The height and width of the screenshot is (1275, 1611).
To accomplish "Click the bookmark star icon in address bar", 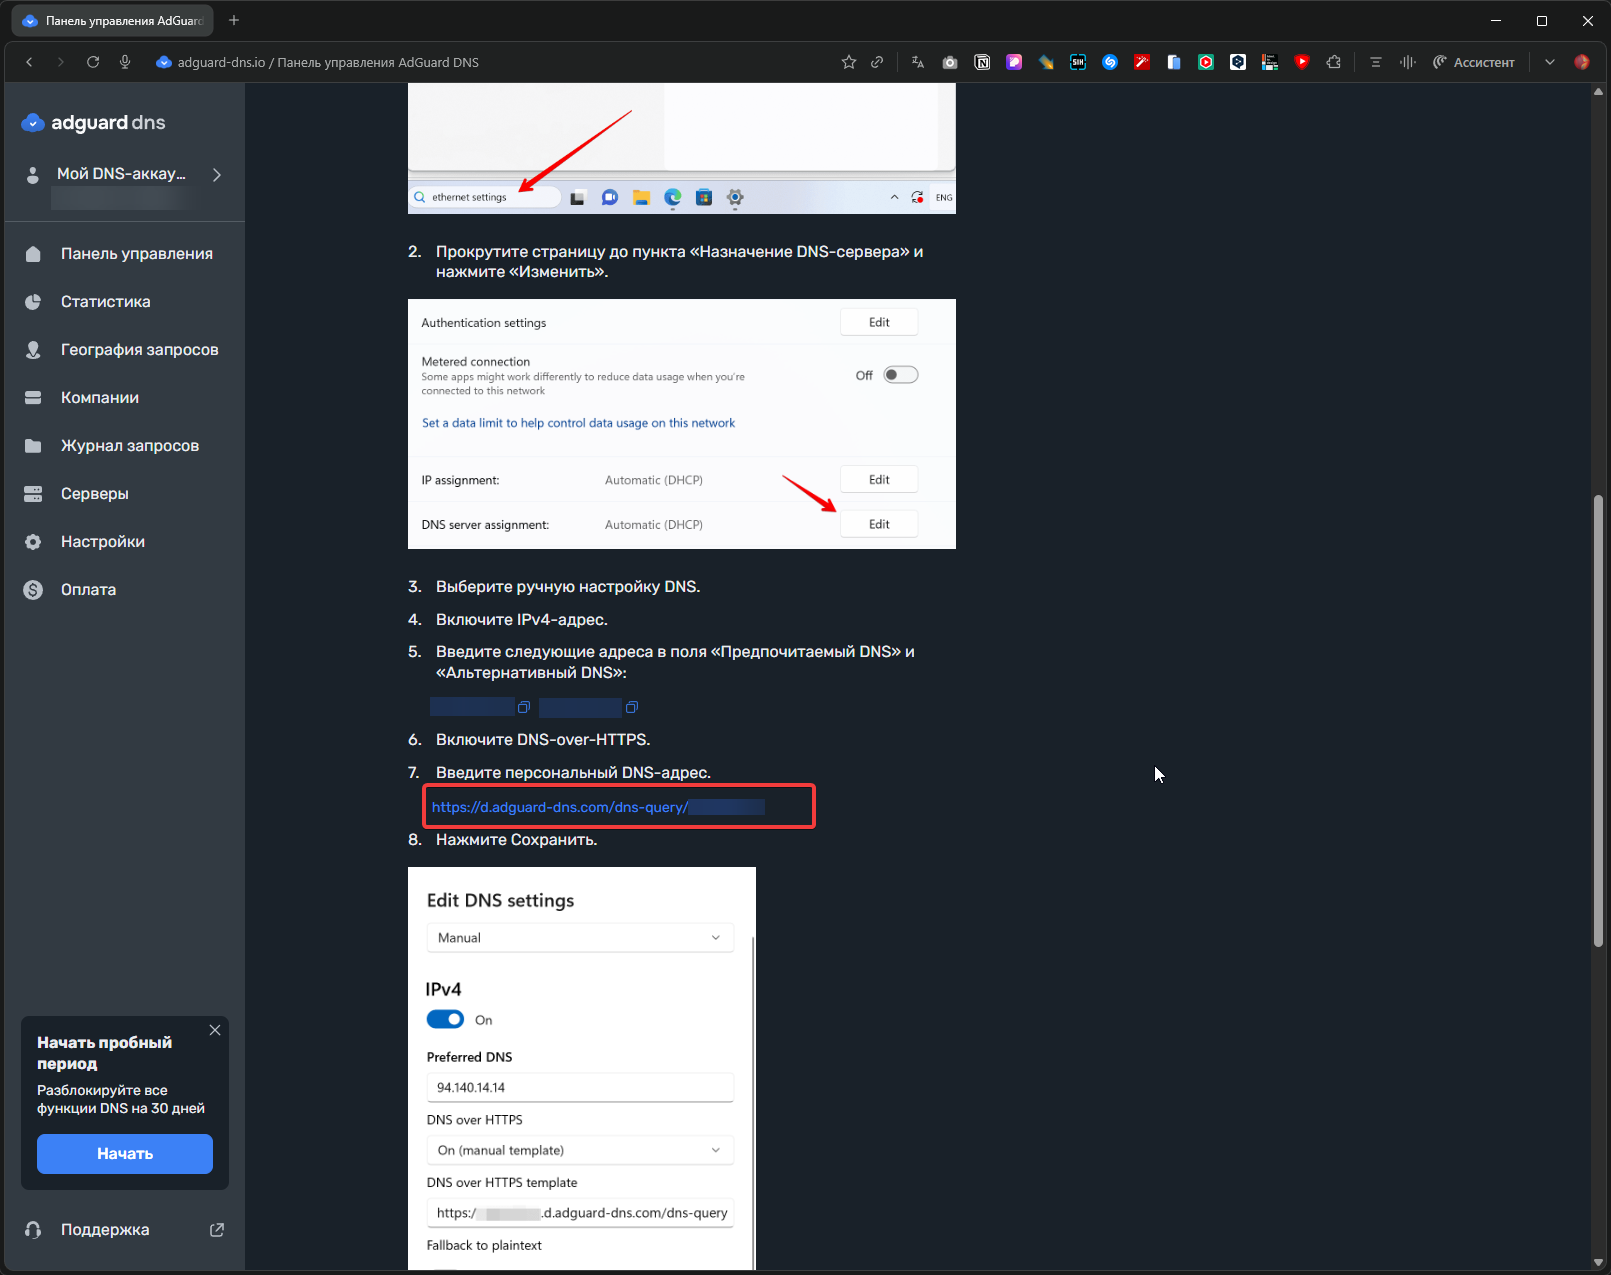I will 849,62.
